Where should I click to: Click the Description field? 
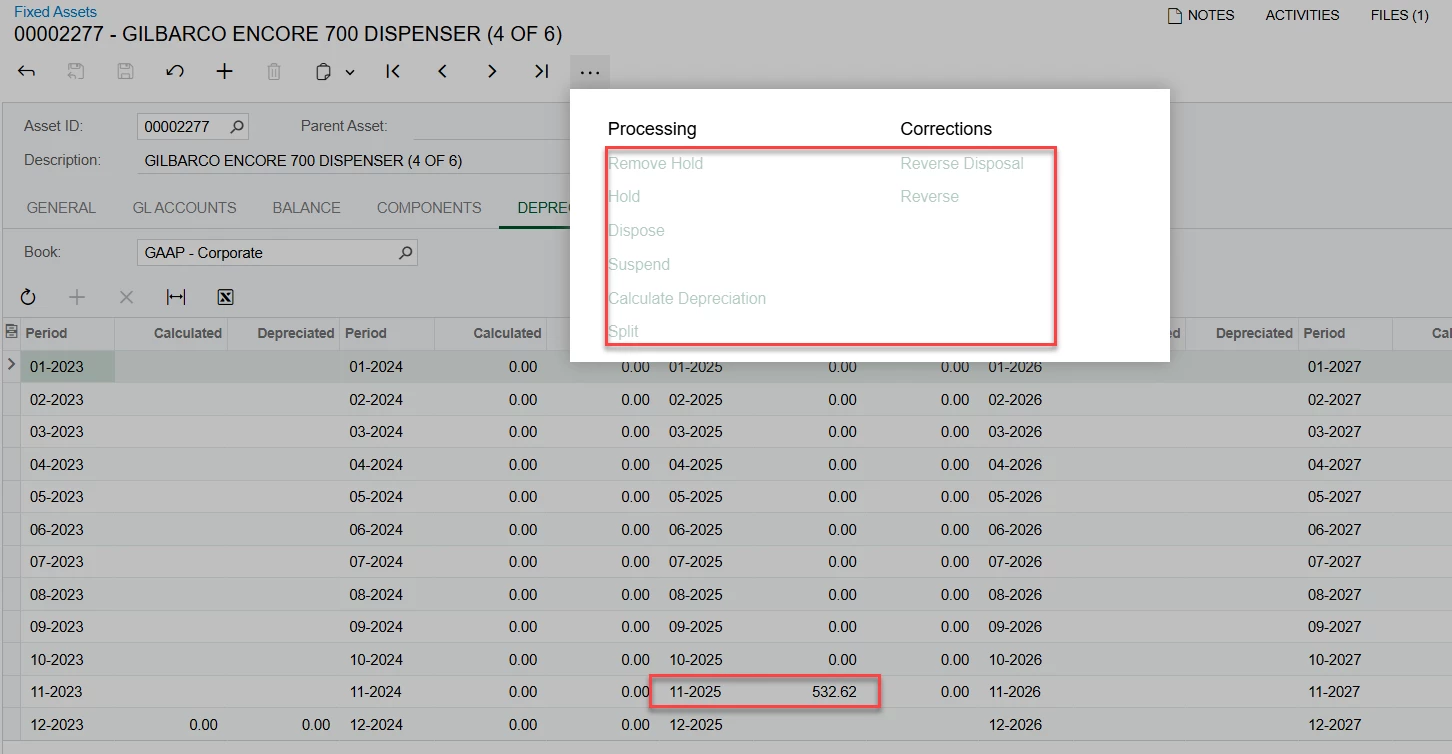point(355,160)
